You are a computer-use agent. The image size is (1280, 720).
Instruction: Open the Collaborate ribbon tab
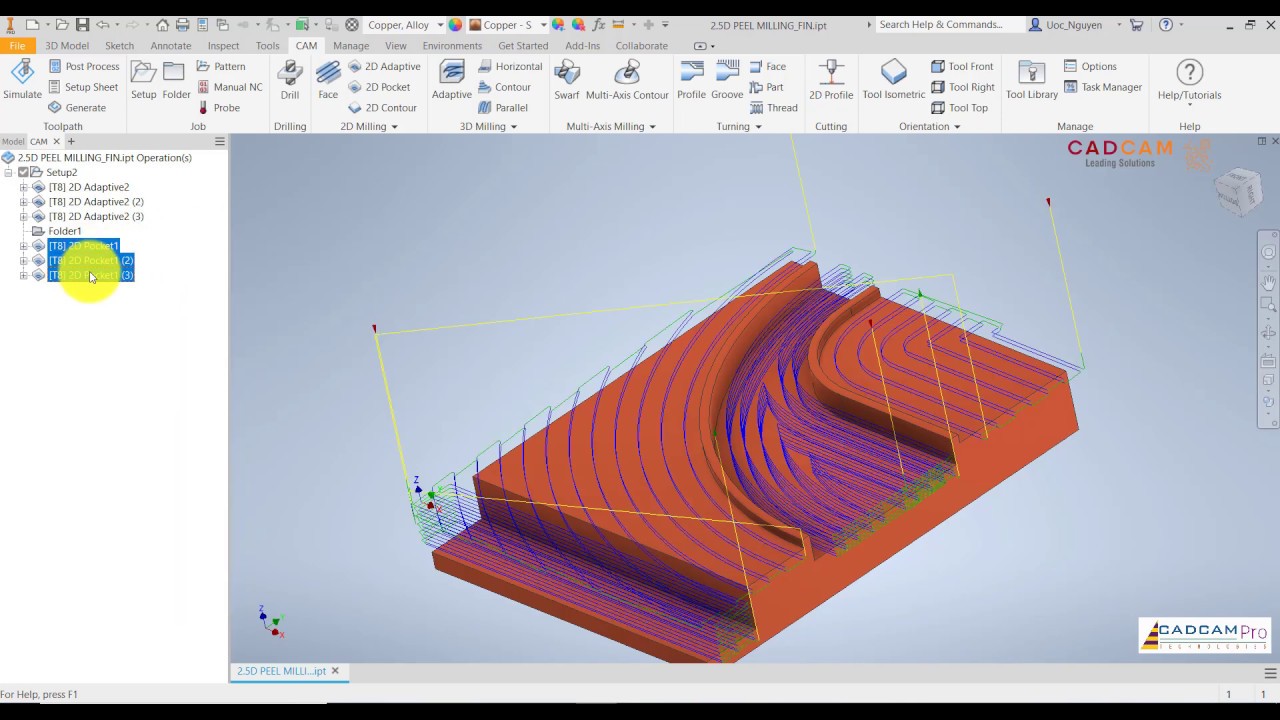(x=642, y=45)
